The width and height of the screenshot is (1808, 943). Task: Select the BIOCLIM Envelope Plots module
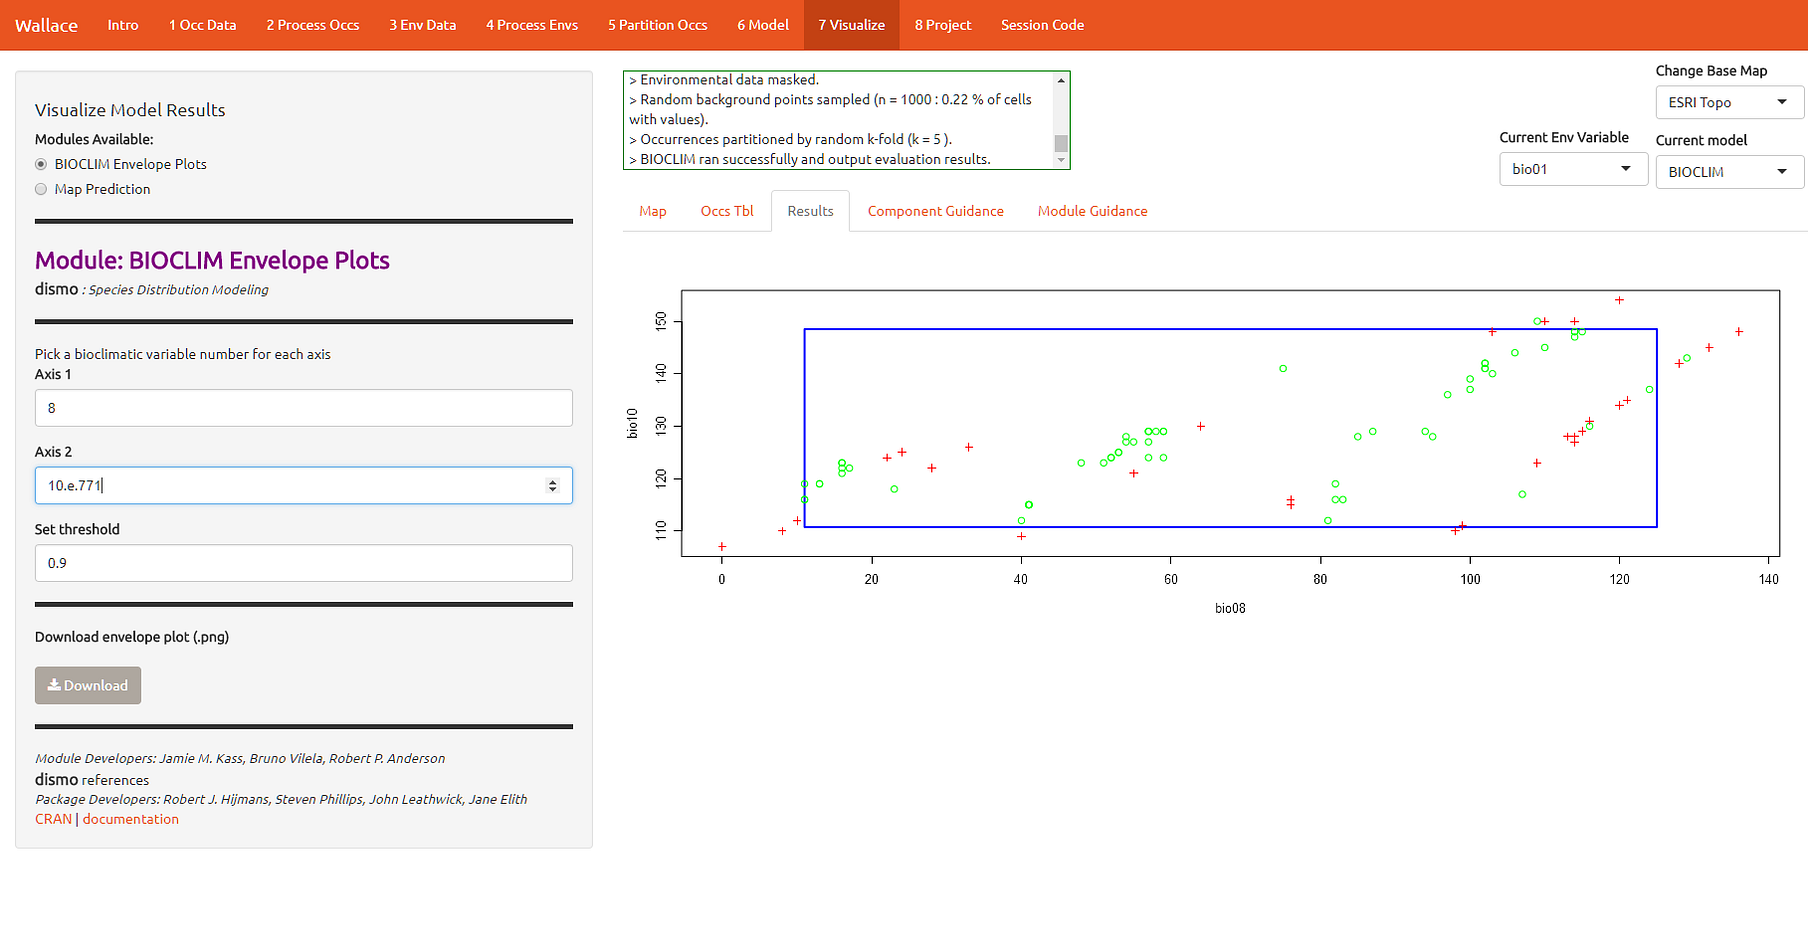pyautogui.click(x=41, y=164)
